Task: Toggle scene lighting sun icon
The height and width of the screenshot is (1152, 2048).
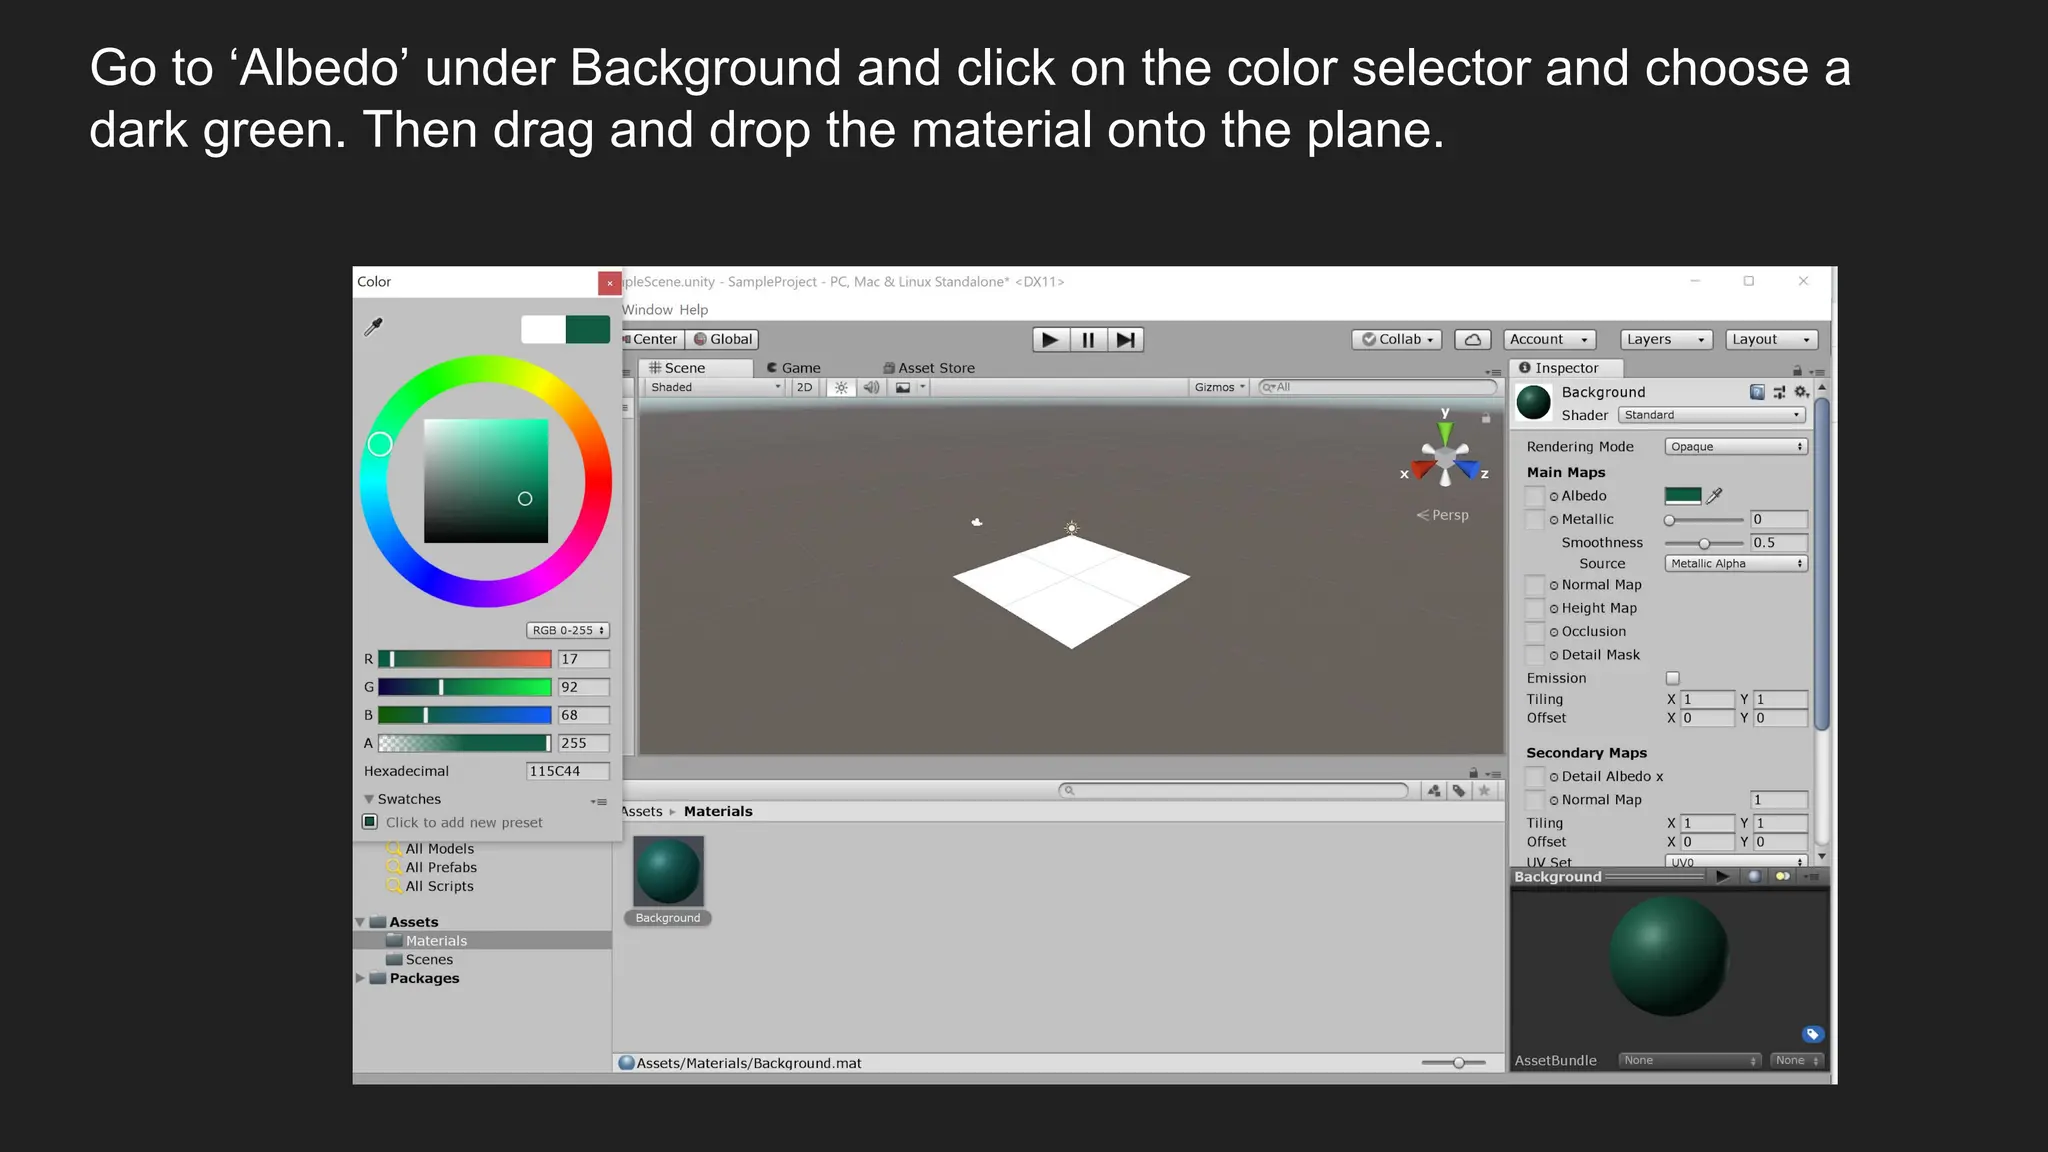Action: pos(841,388)
